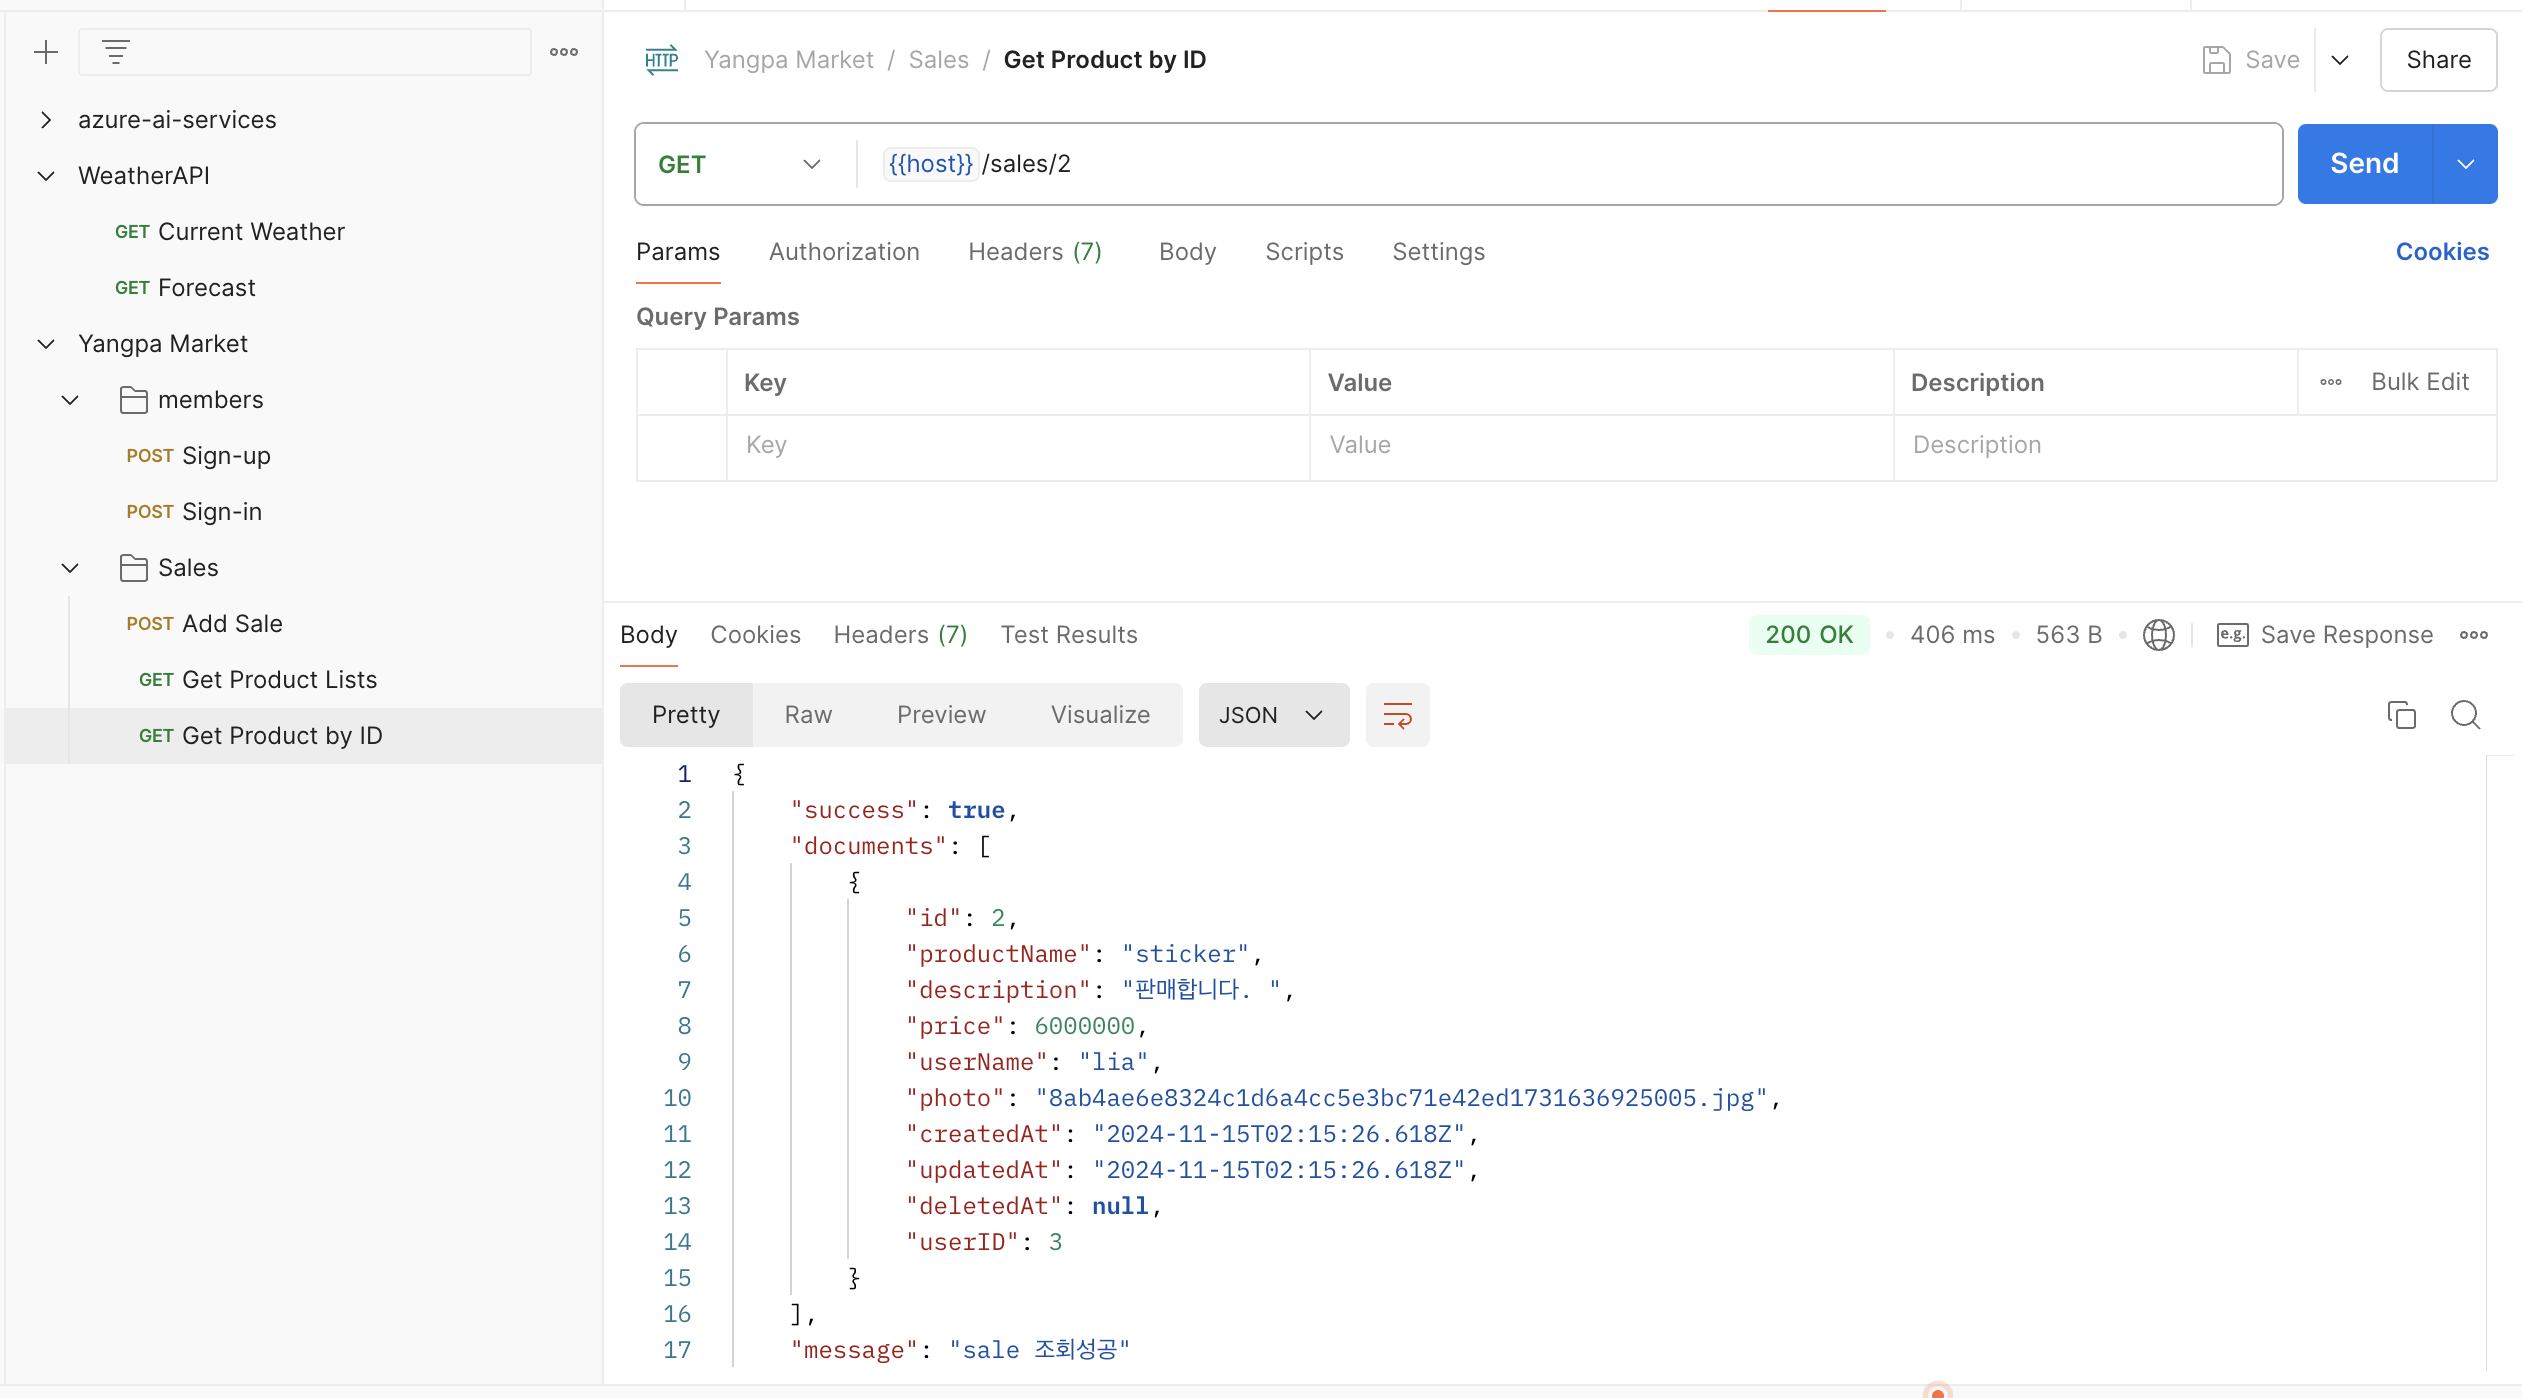Switch to response Test Results tab
Viewport: 2522px width, 1398px height.
click(x=1069, y=635)
